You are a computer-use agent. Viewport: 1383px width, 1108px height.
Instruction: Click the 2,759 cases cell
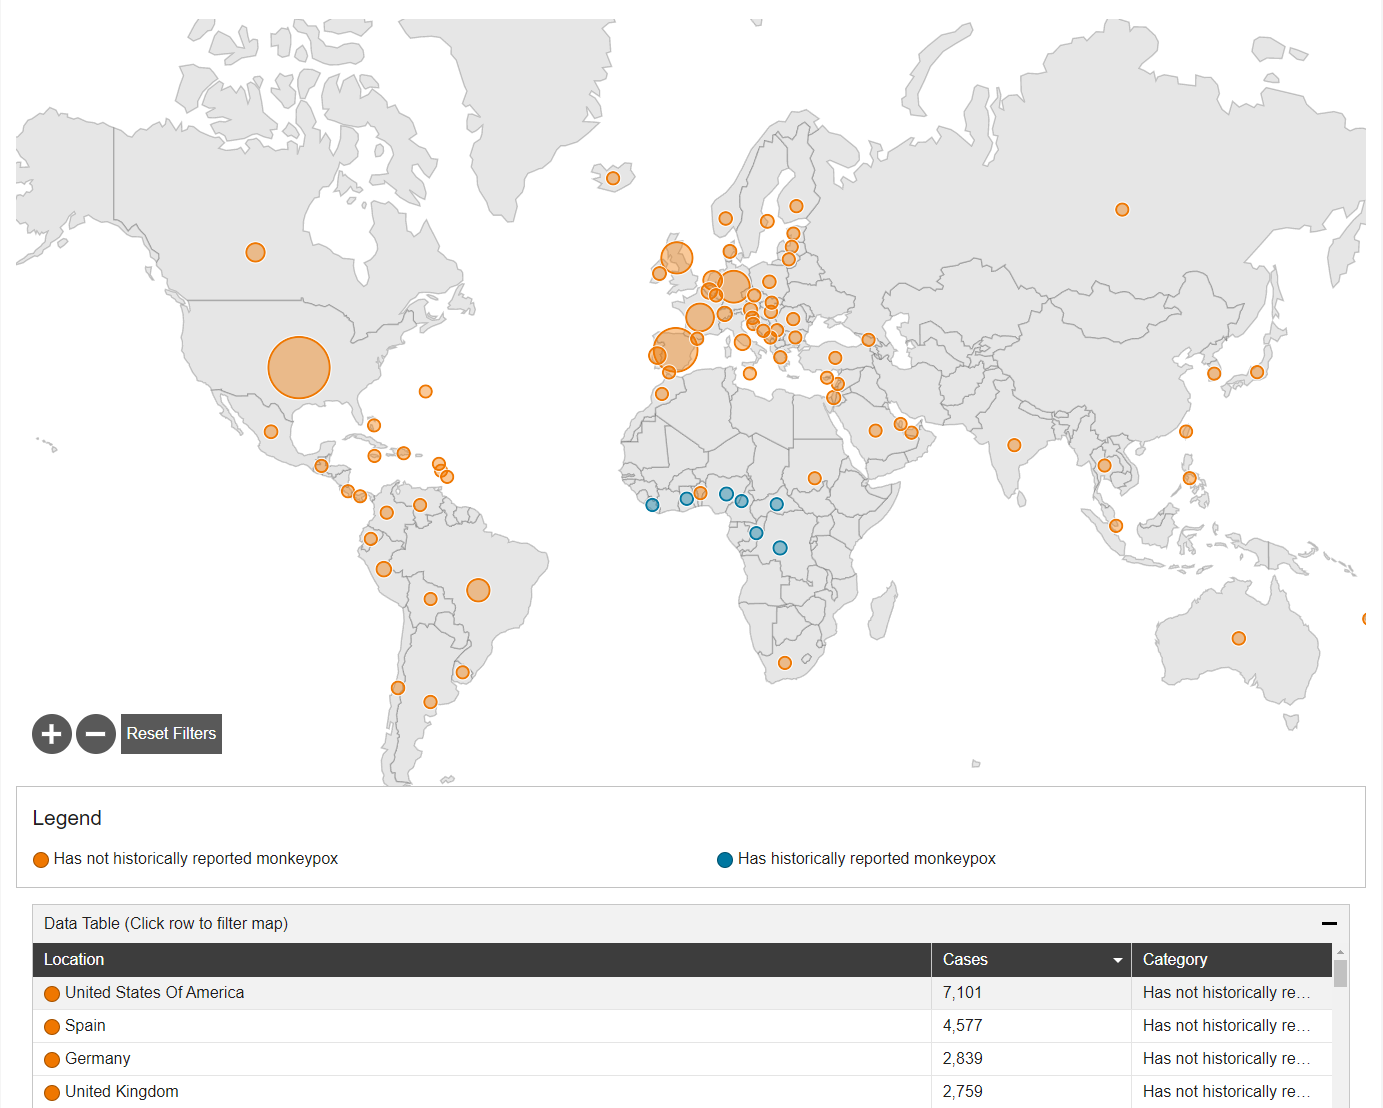pyautogui.click(x=1031, y=1092)
